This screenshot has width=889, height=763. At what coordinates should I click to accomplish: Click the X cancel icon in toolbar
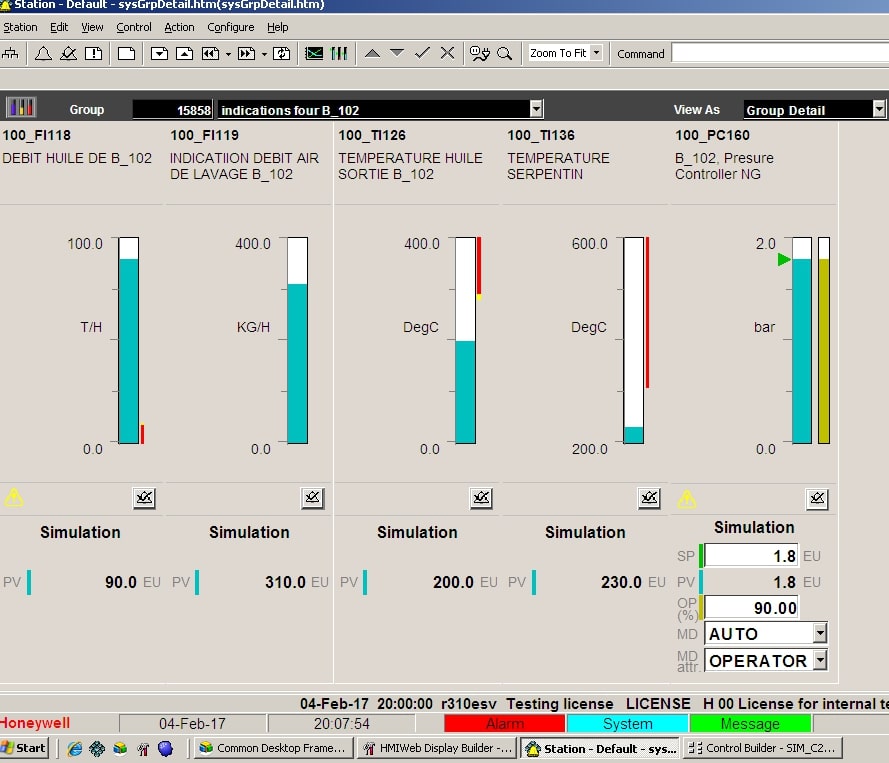pos(447,53)
